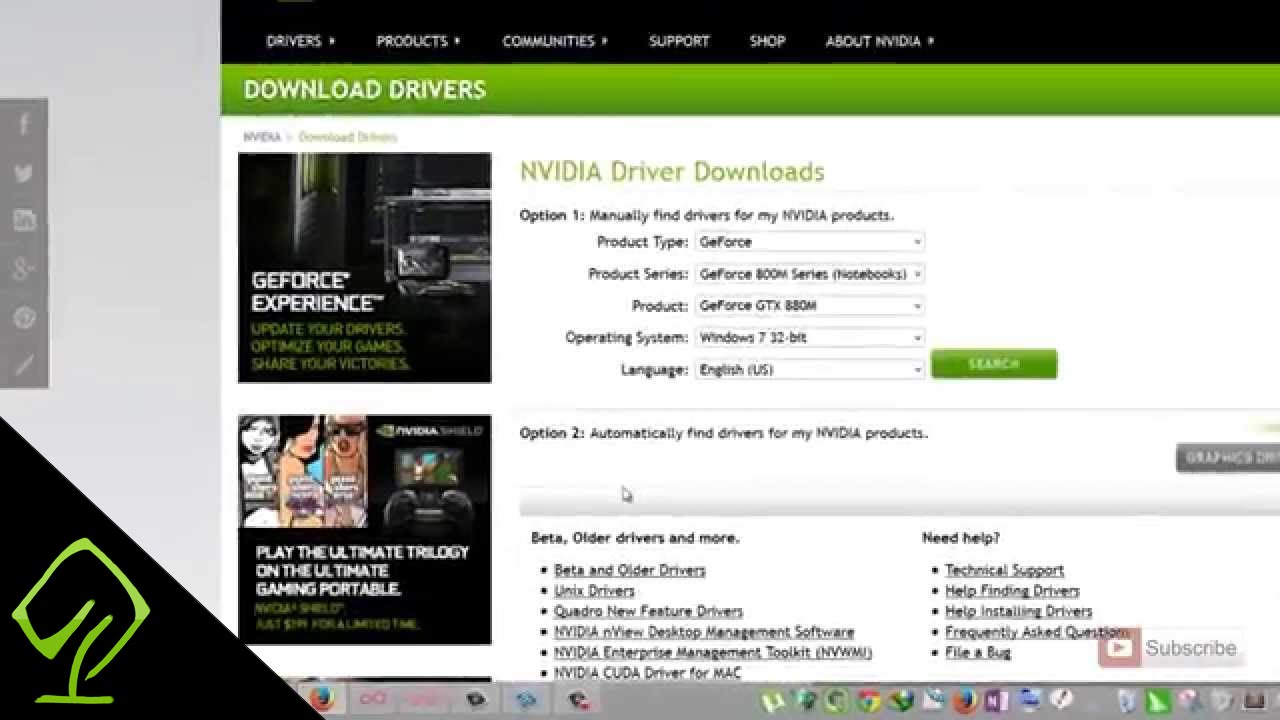Change the Operating System dropdown
This screenshot has height=720, width=1280.
click(x=810, y=338)
